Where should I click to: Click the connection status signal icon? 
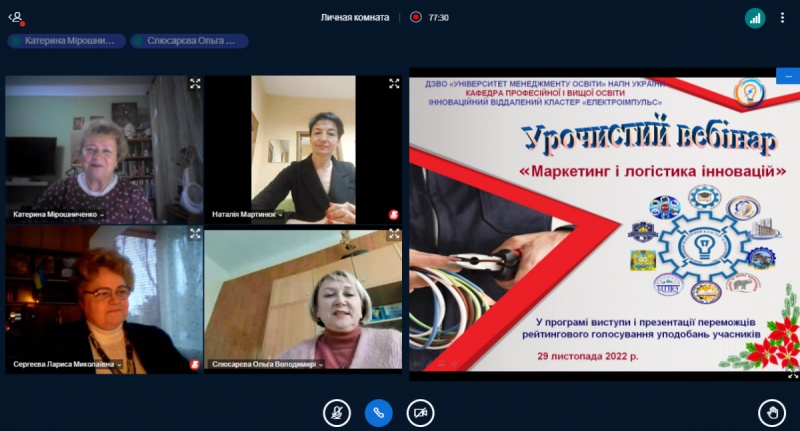click(x=755, y=17)
